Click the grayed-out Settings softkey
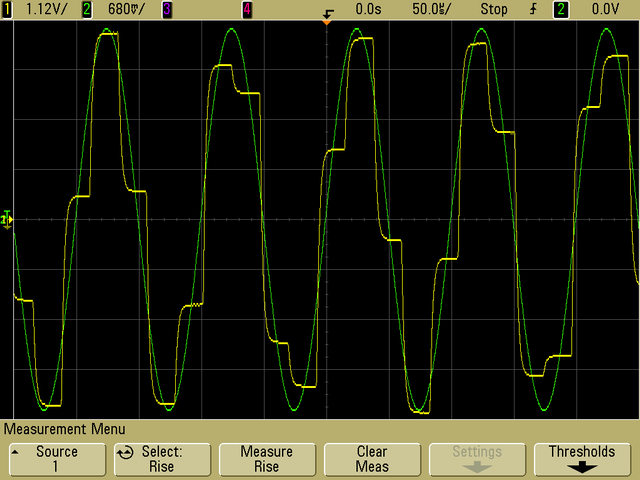This screenshot has width=640, height=480. pyautogui.click(x=477, y=460)
